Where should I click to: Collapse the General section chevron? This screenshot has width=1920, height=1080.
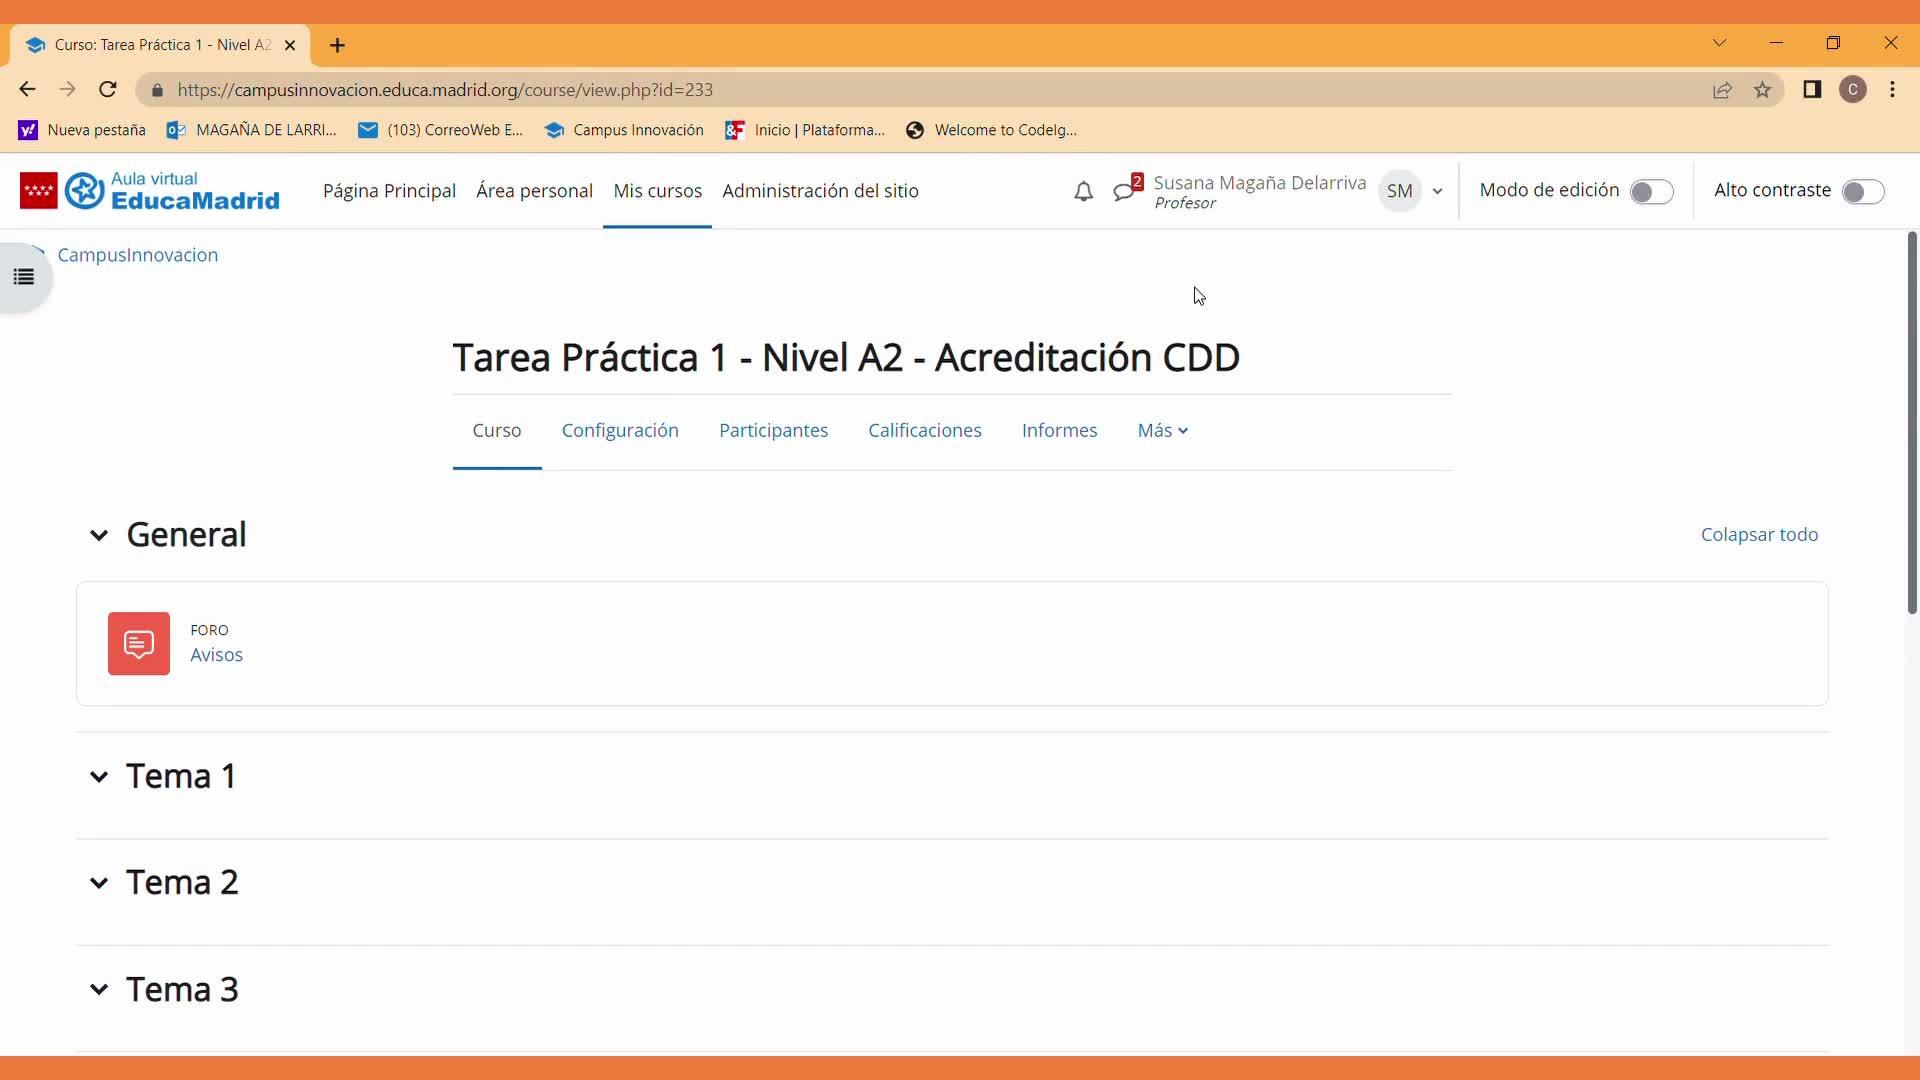99,535
